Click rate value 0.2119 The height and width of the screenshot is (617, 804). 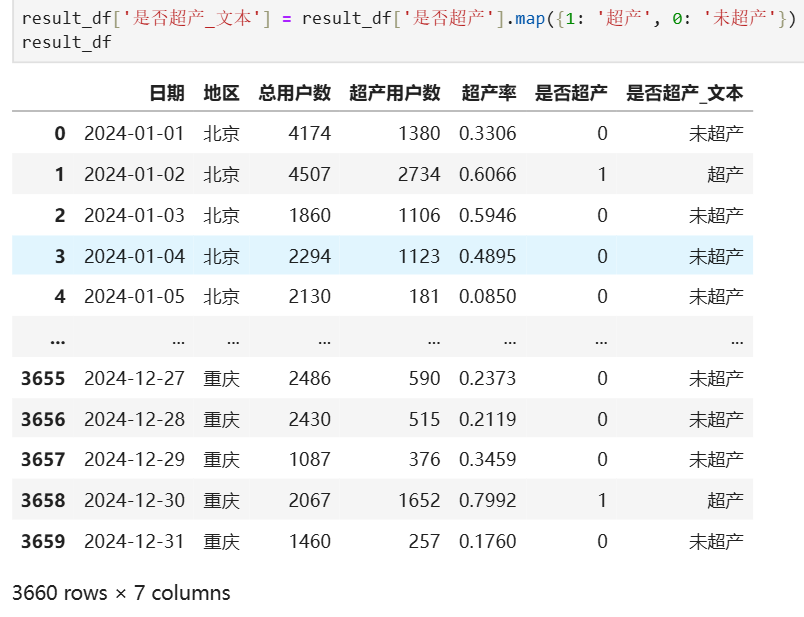(488, 420)
